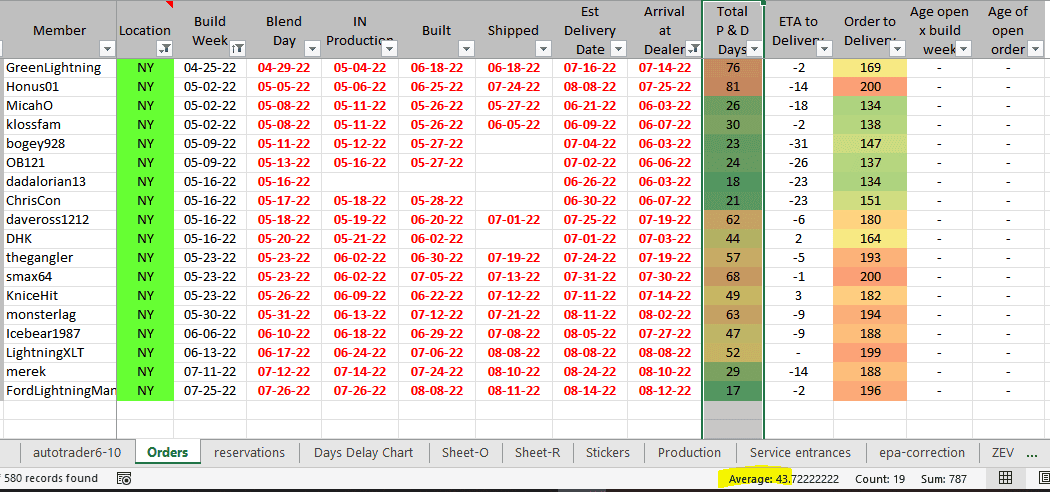Viewport: 1050px width, 492px height.
Task: Open the Built column filter dropdown
Action: point(465,48)
